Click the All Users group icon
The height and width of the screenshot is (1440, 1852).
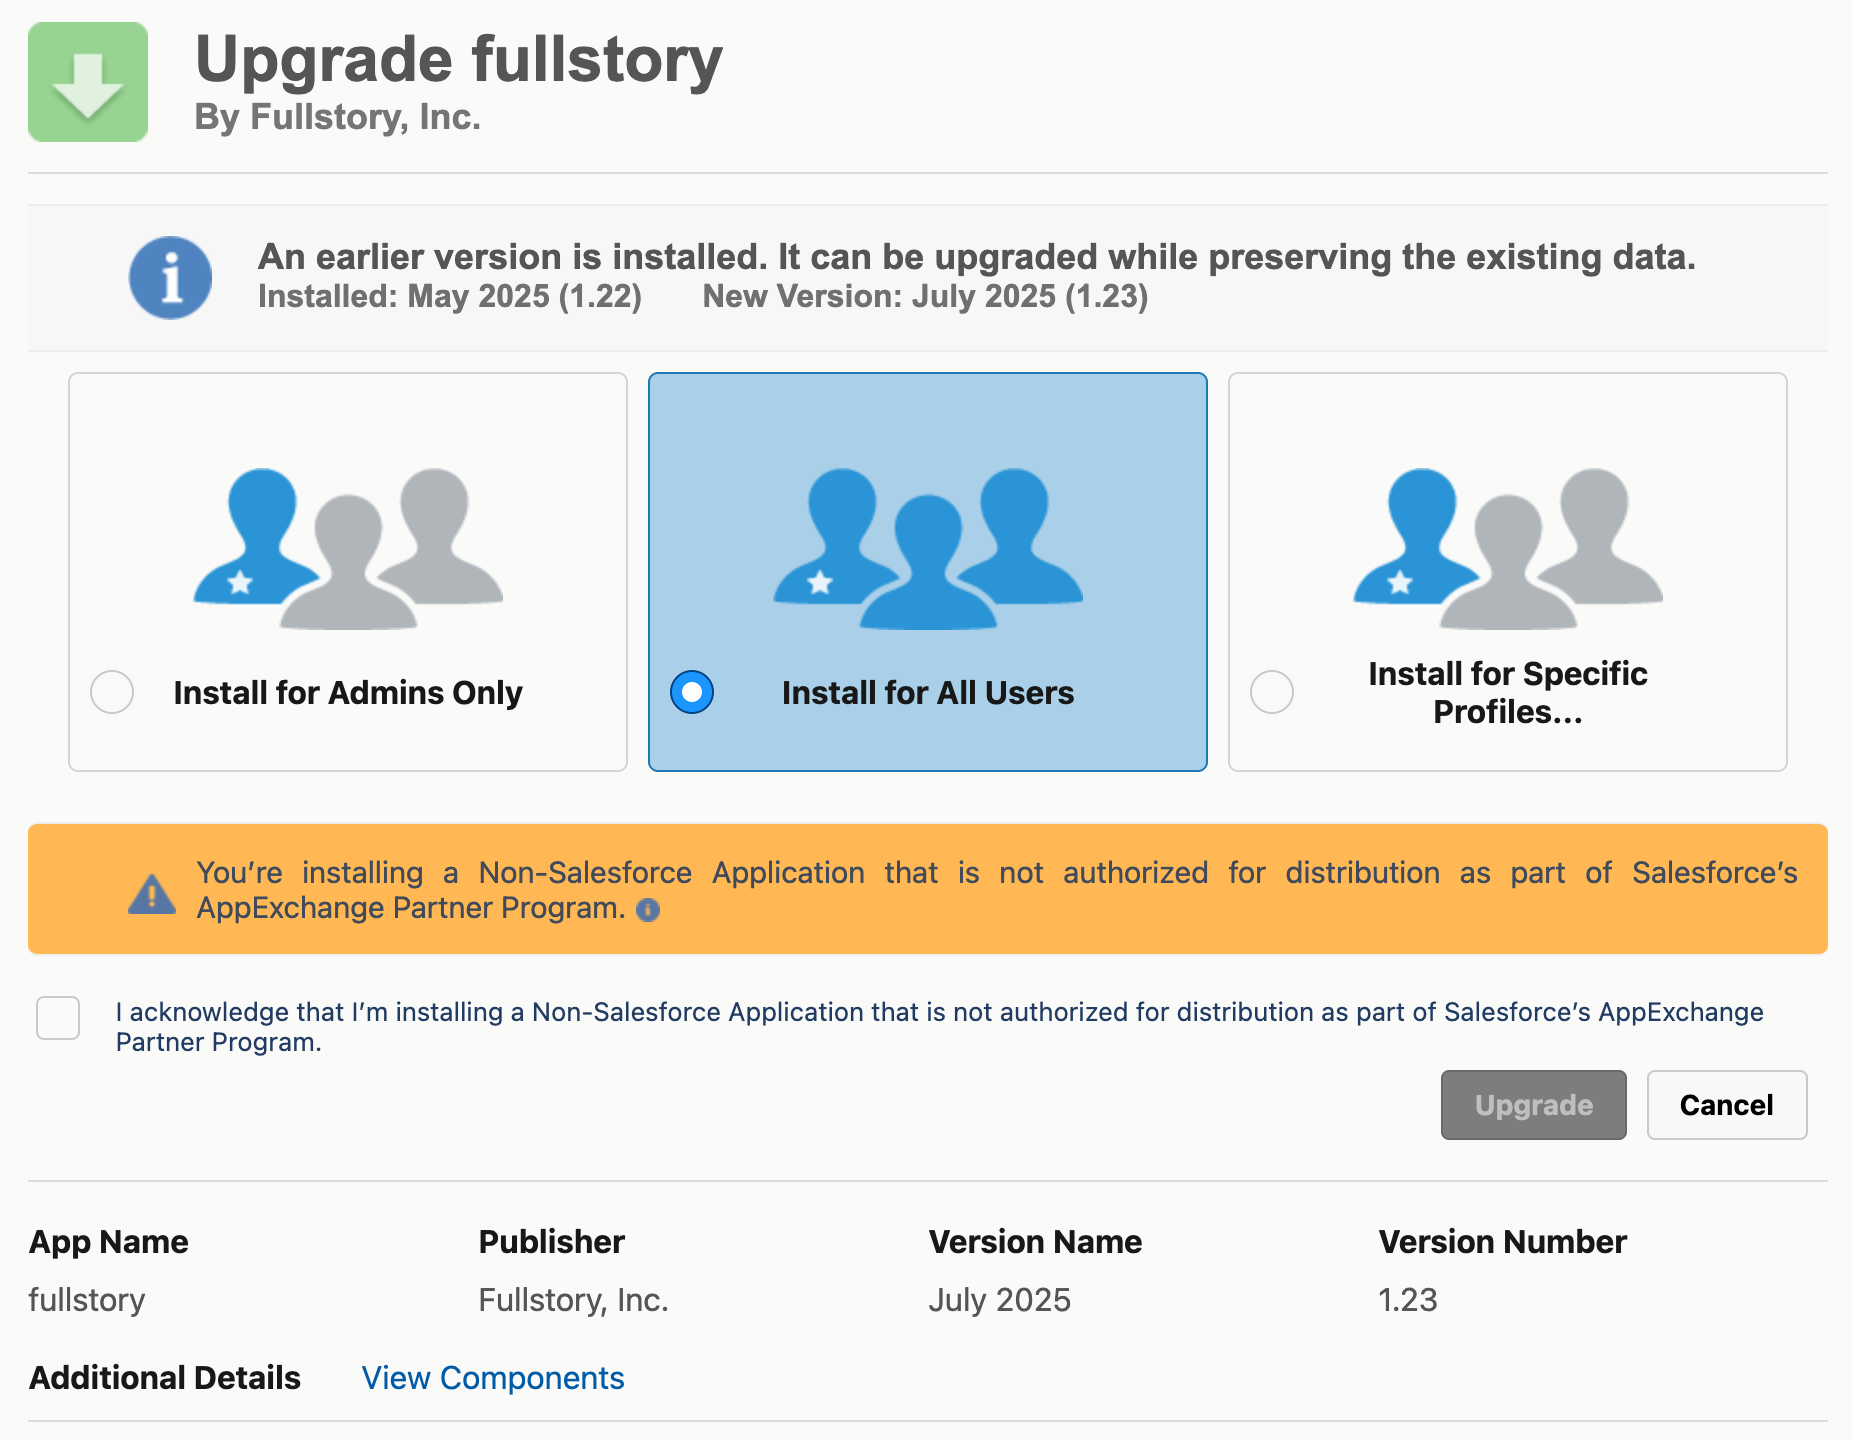[x=928, y=548]
